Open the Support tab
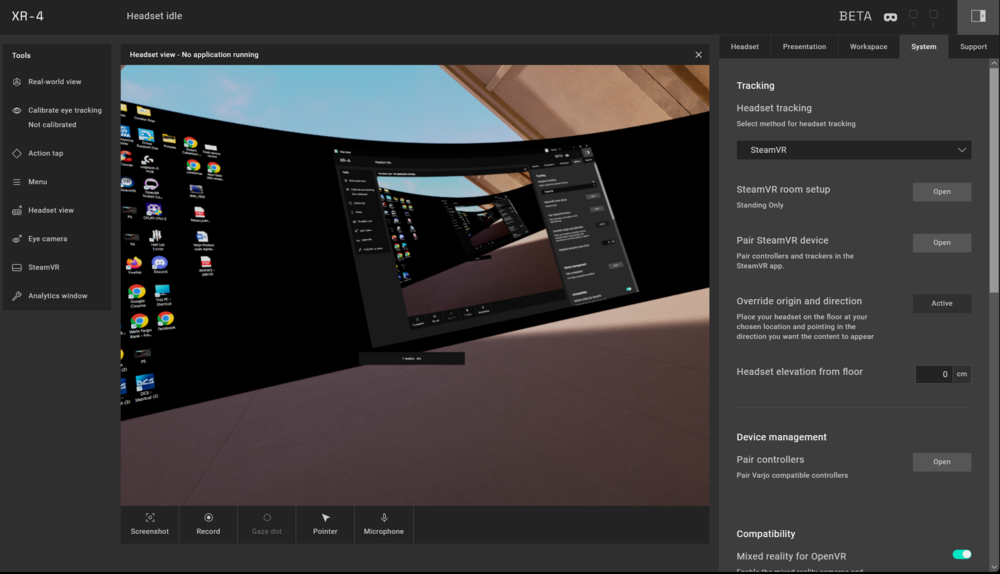 coord(973,47)
